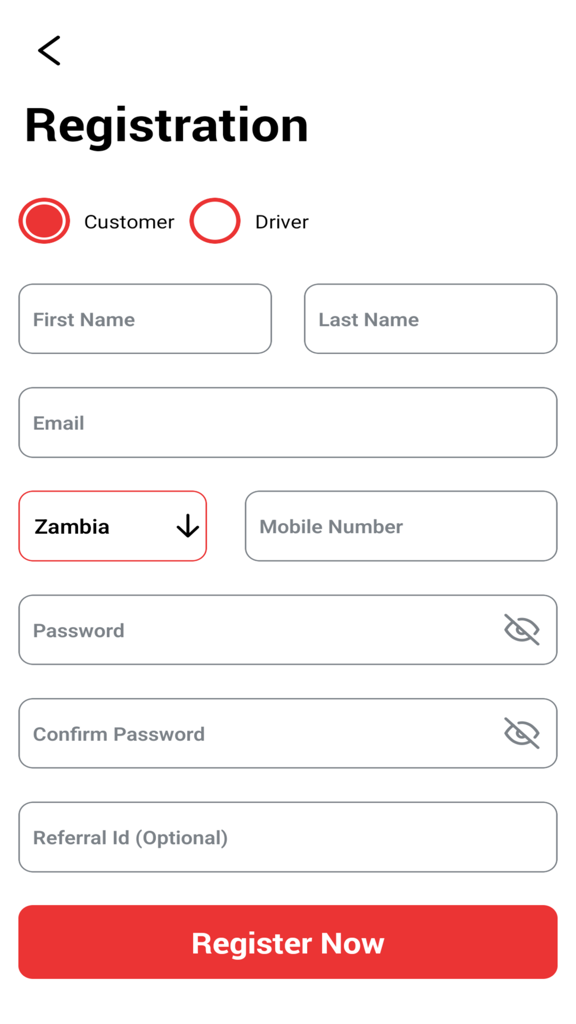576x1024 pixels.
Task: Click the Referral Id optional field
Action: tap(288, 837)
